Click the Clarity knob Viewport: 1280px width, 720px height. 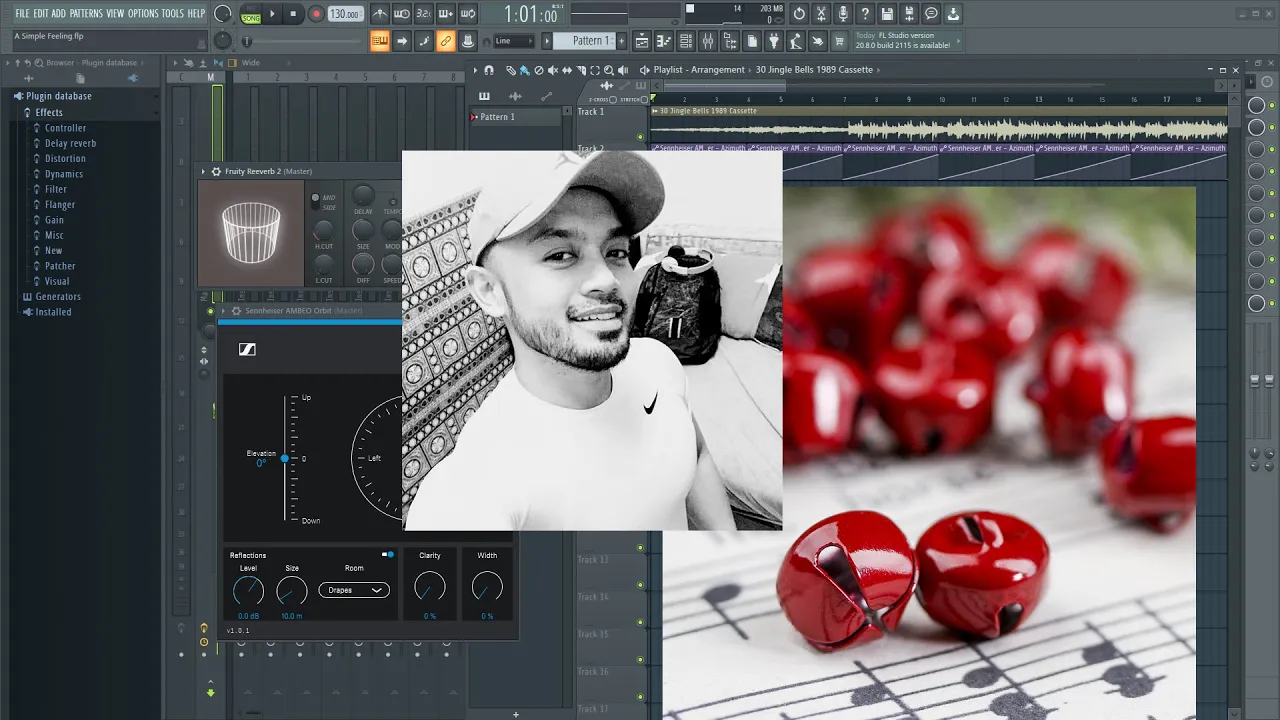tap(429, 587)
